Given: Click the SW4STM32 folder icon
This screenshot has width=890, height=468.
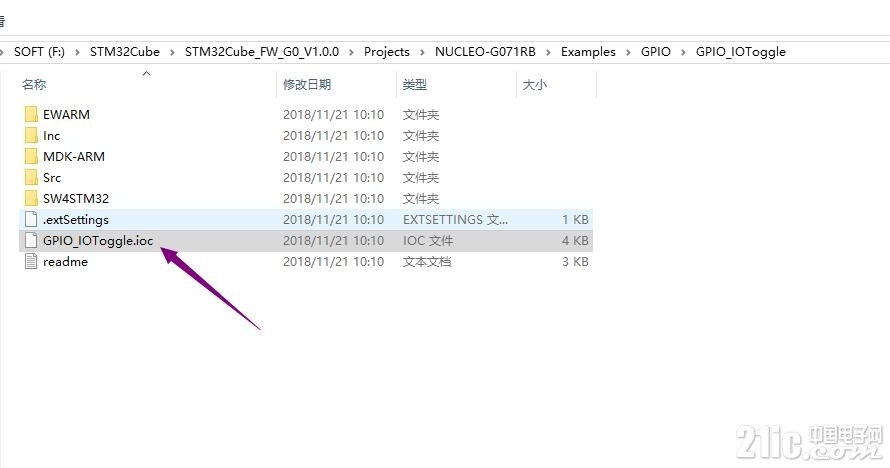Looking at the screenshot, I should 31,199.
